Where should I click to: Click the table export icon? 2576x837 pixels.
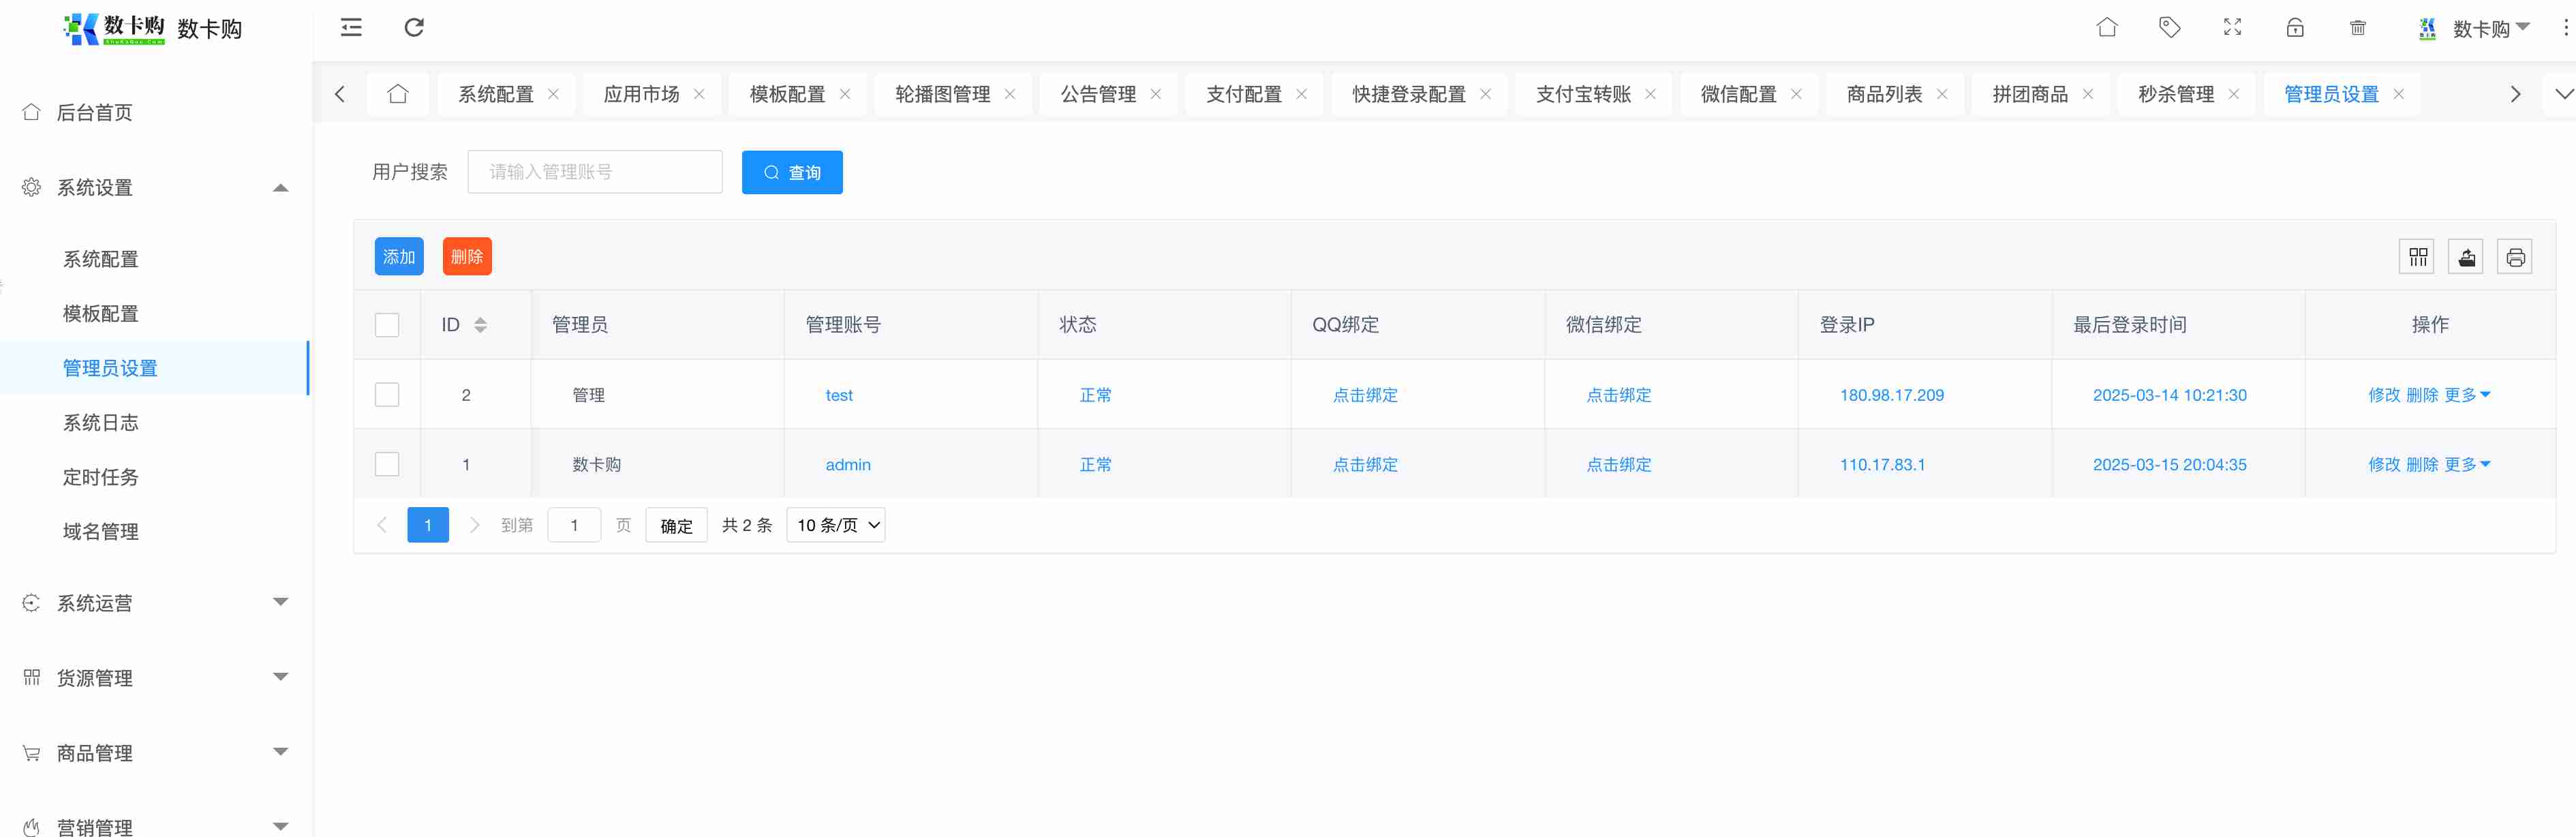coord(2466,257)
